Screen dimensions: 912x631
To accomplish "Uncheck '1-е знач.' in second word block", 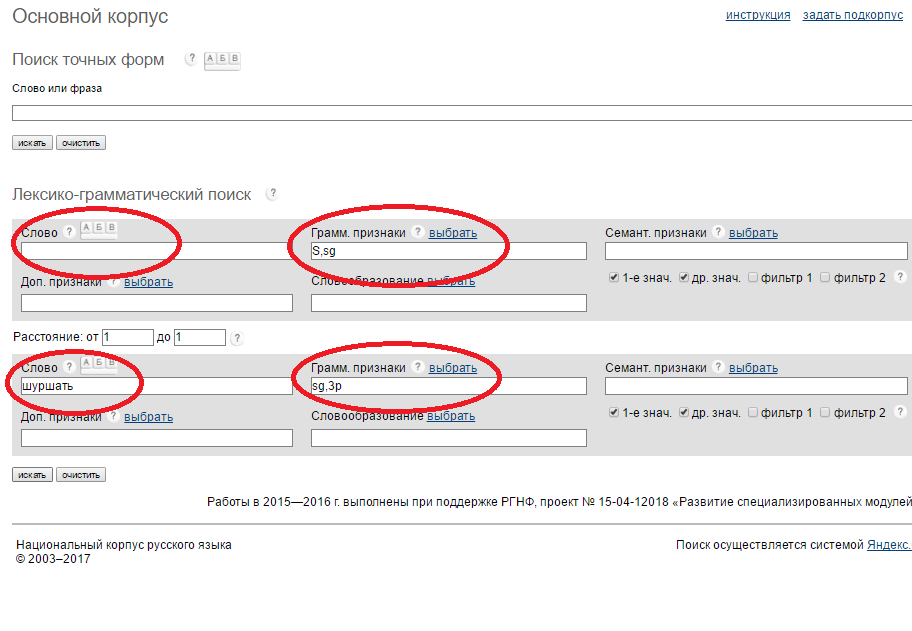I will [x=614, y=412].
